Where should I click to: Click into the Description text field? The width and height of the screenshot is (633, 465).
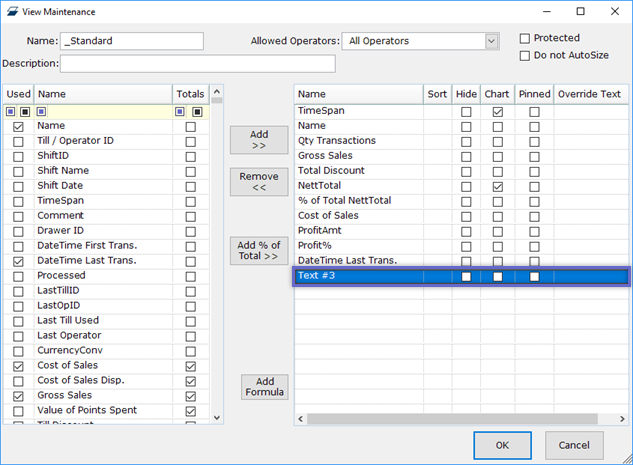click(x=197, y=64)
